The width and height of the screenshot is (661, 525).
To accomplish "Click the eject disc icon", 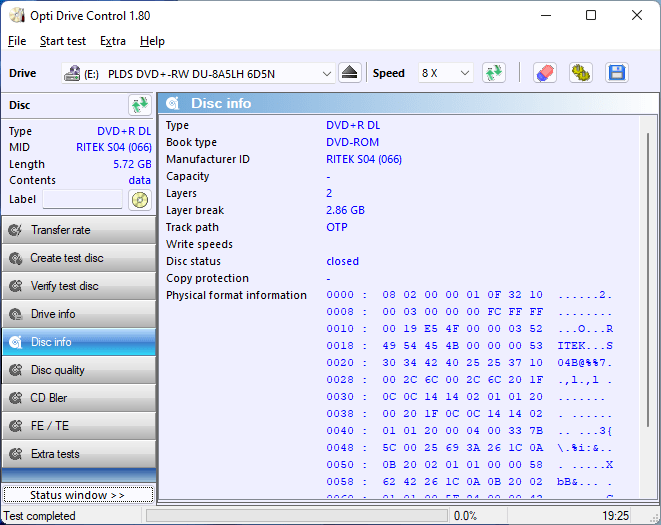I will tap(349, 73).
